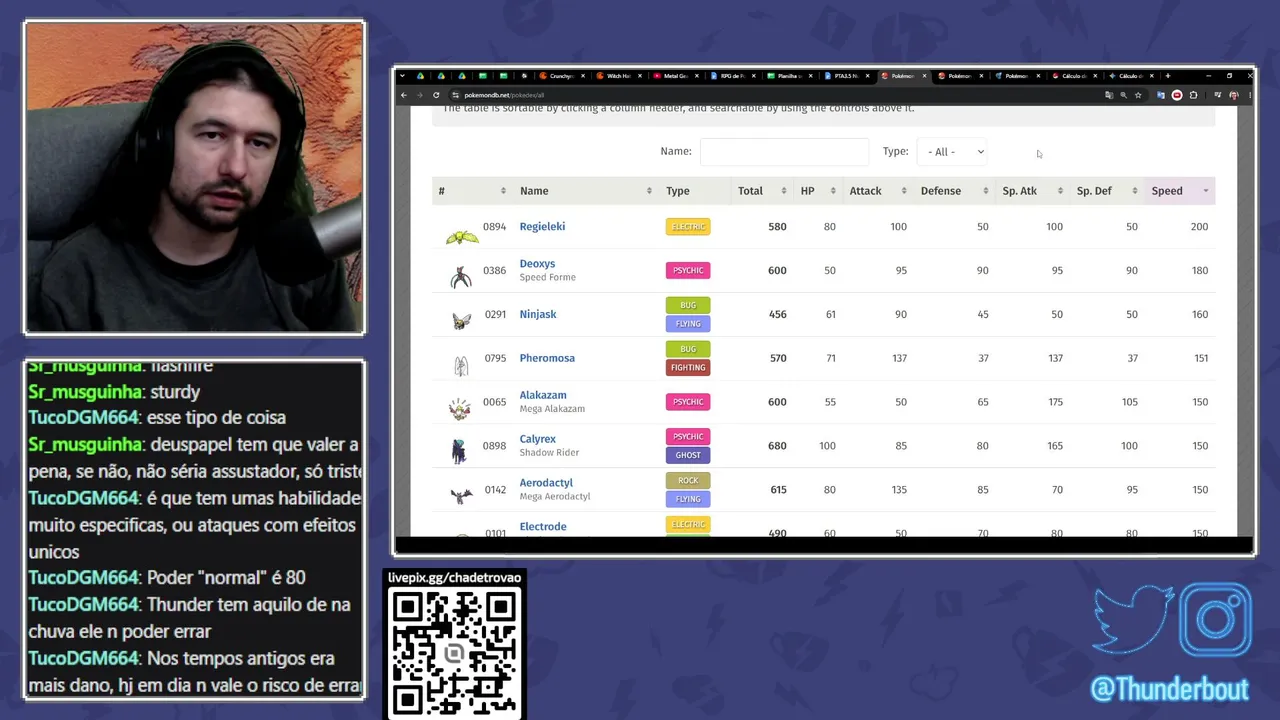This screenshot has width=1280, height=720.
Task: Click the Mega Alakazam subtitle text
Action: coord(552,409)
